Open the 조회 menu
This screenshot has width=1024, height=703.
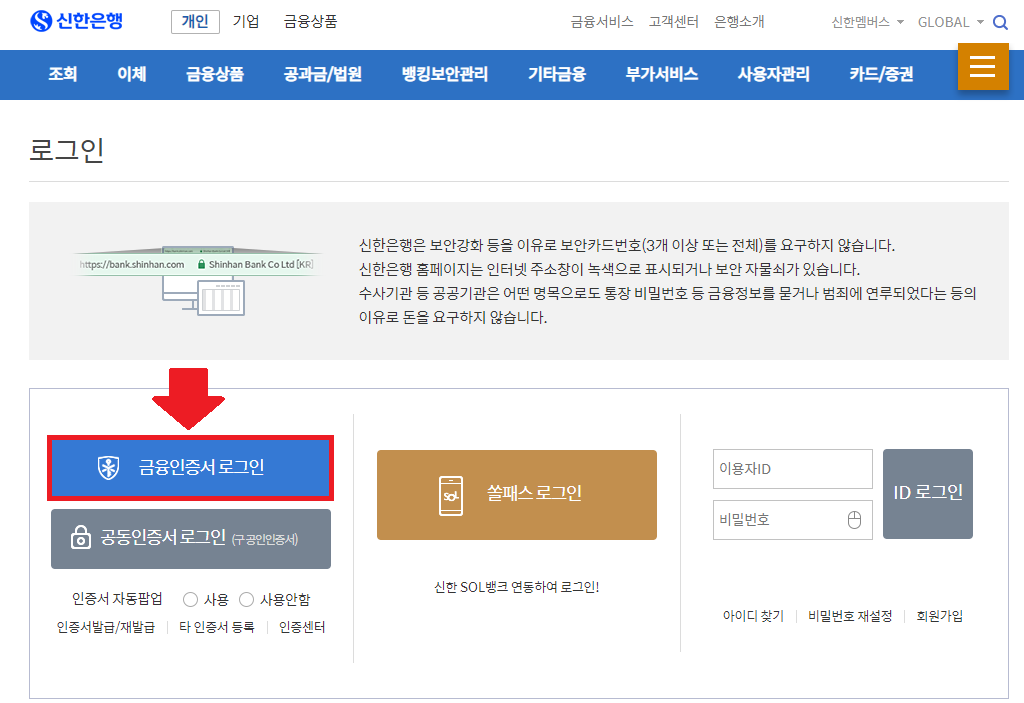[x=63, y=74]
